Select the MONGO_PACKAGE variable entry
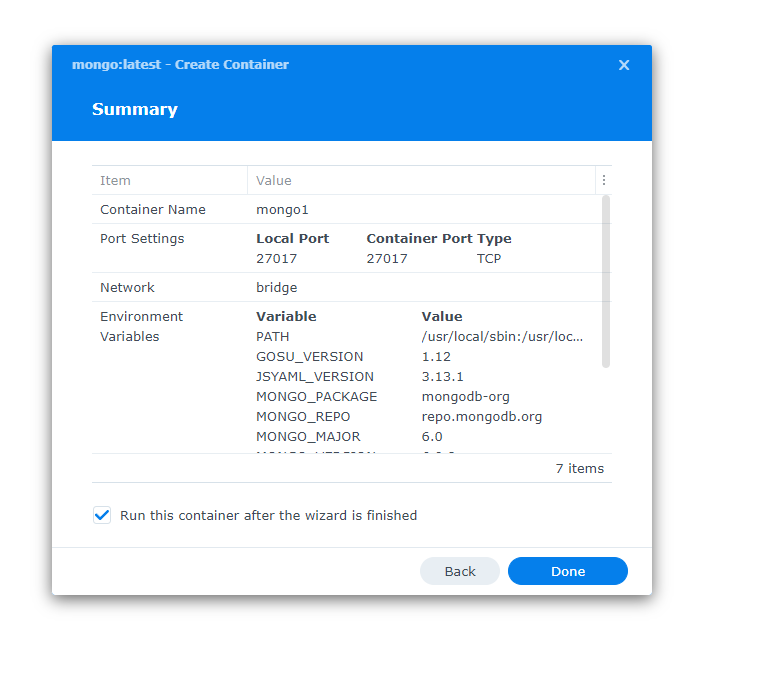The height and width of the screenshot is (687, 772). [316, 397]
